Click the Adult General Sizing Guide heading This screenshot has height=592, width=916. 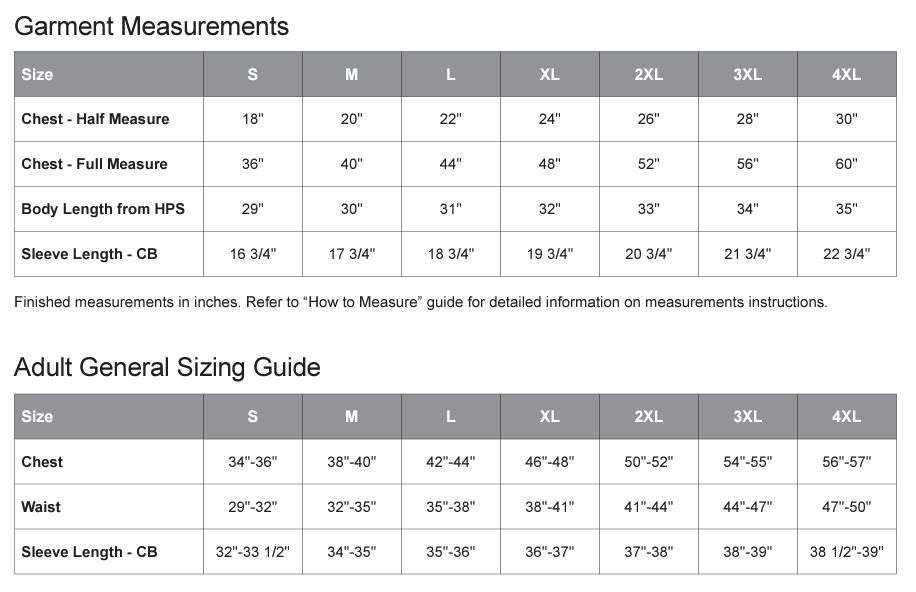coord(167,368)
